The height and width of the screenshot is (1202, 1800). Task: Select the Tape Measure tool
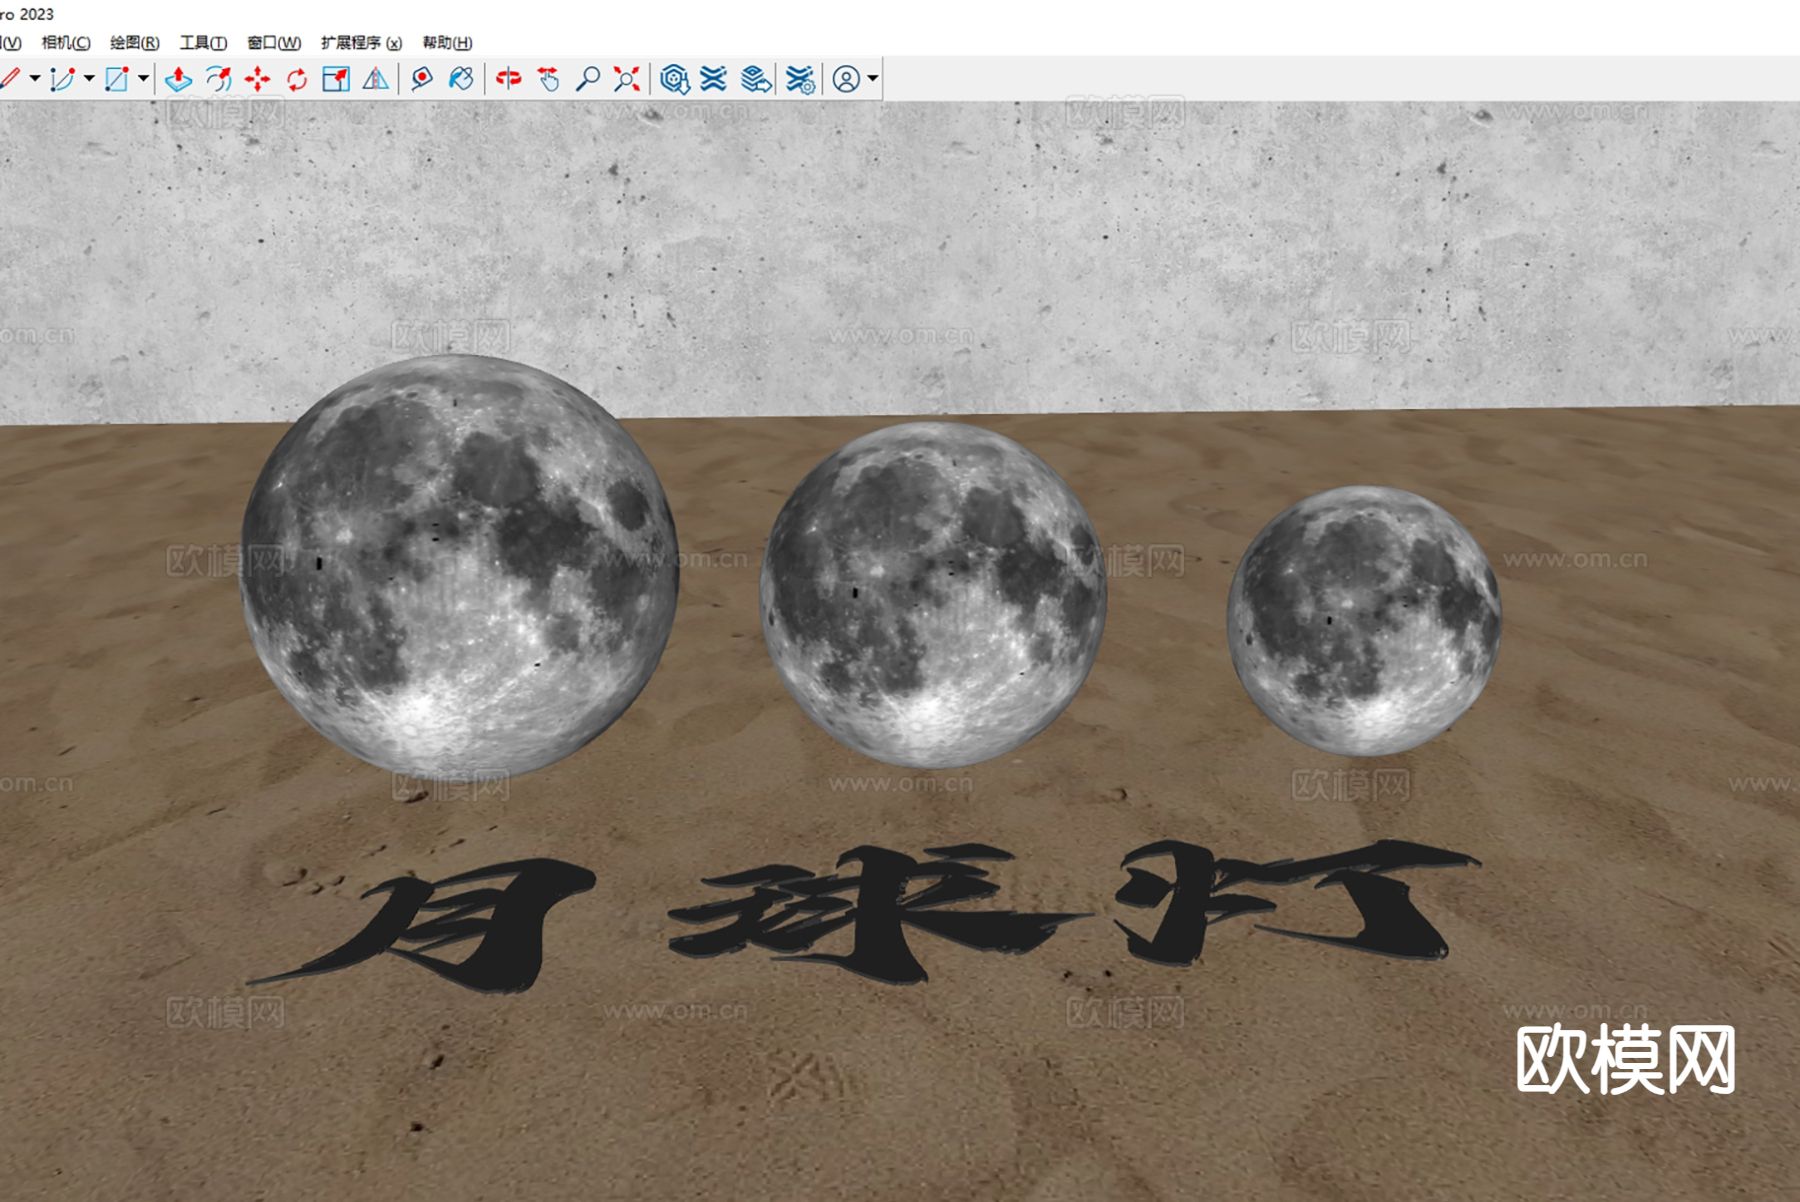coord(420,76)
